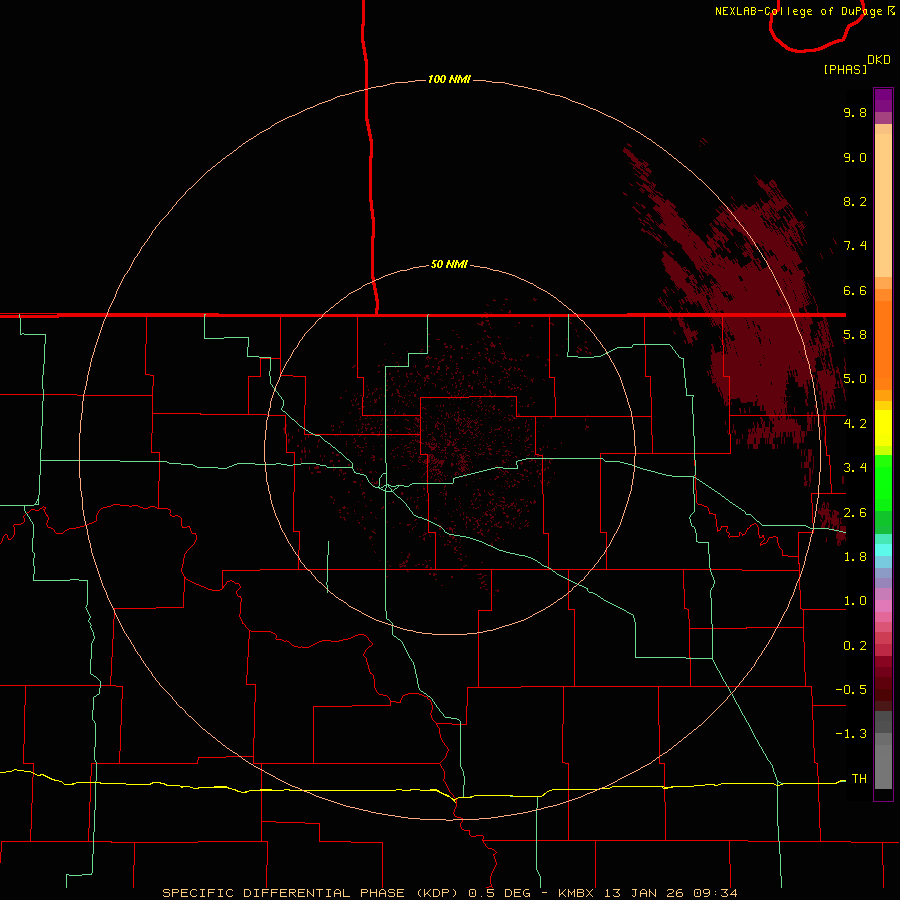The image size is (900, 900).
Task: Click the SPECIFIC DIFFERENTIAL PHASE (KDP) caption text
Action: 310,893
